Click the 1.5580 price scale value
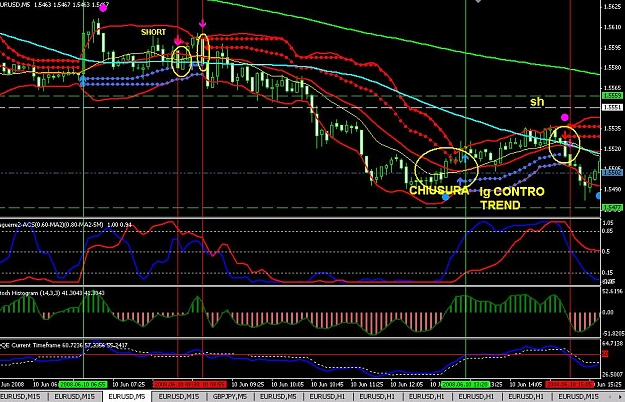625x402 pixels. click(x=613, y=67)
